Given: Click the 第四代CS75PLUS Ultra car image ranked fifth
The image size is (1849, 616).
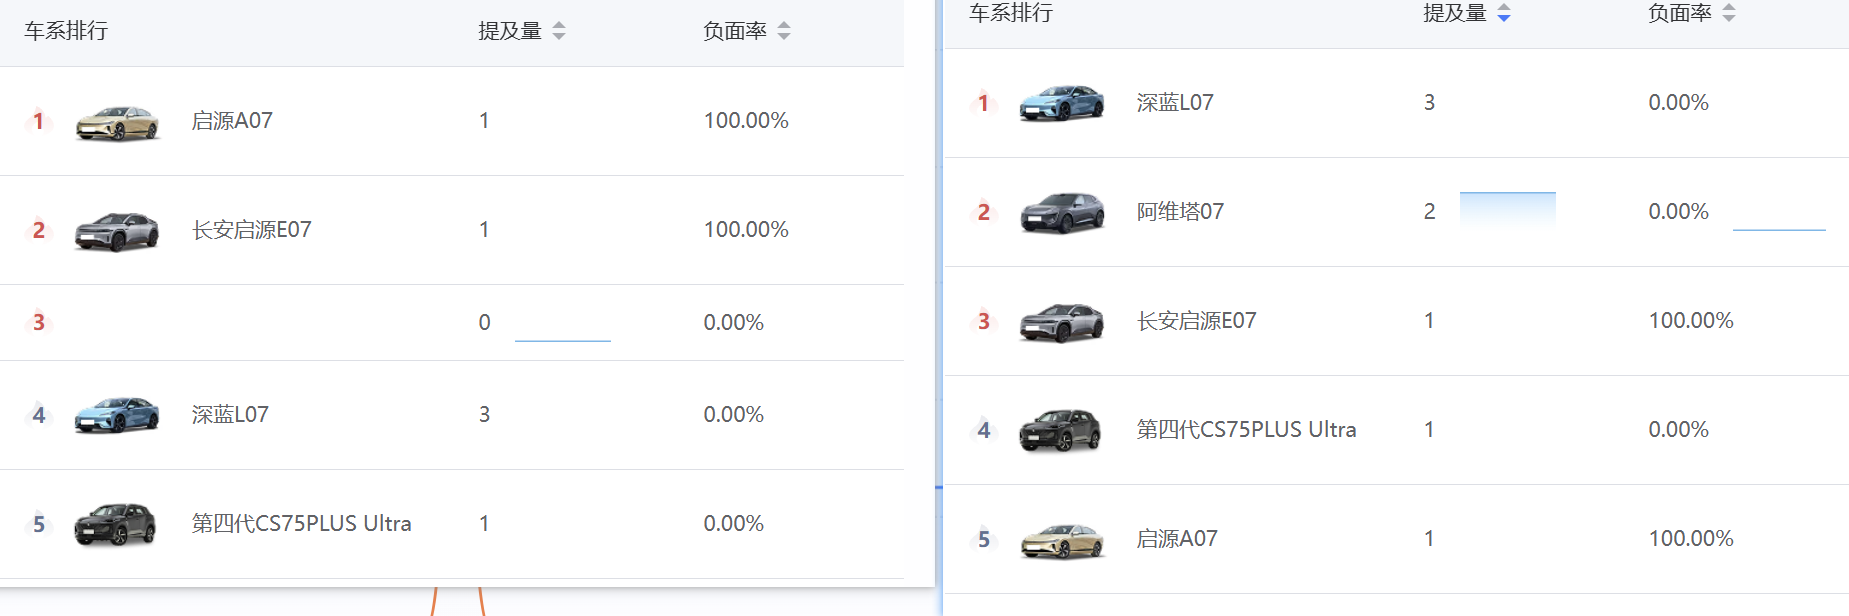Looking at the screenshot, I should pos(117,524).
